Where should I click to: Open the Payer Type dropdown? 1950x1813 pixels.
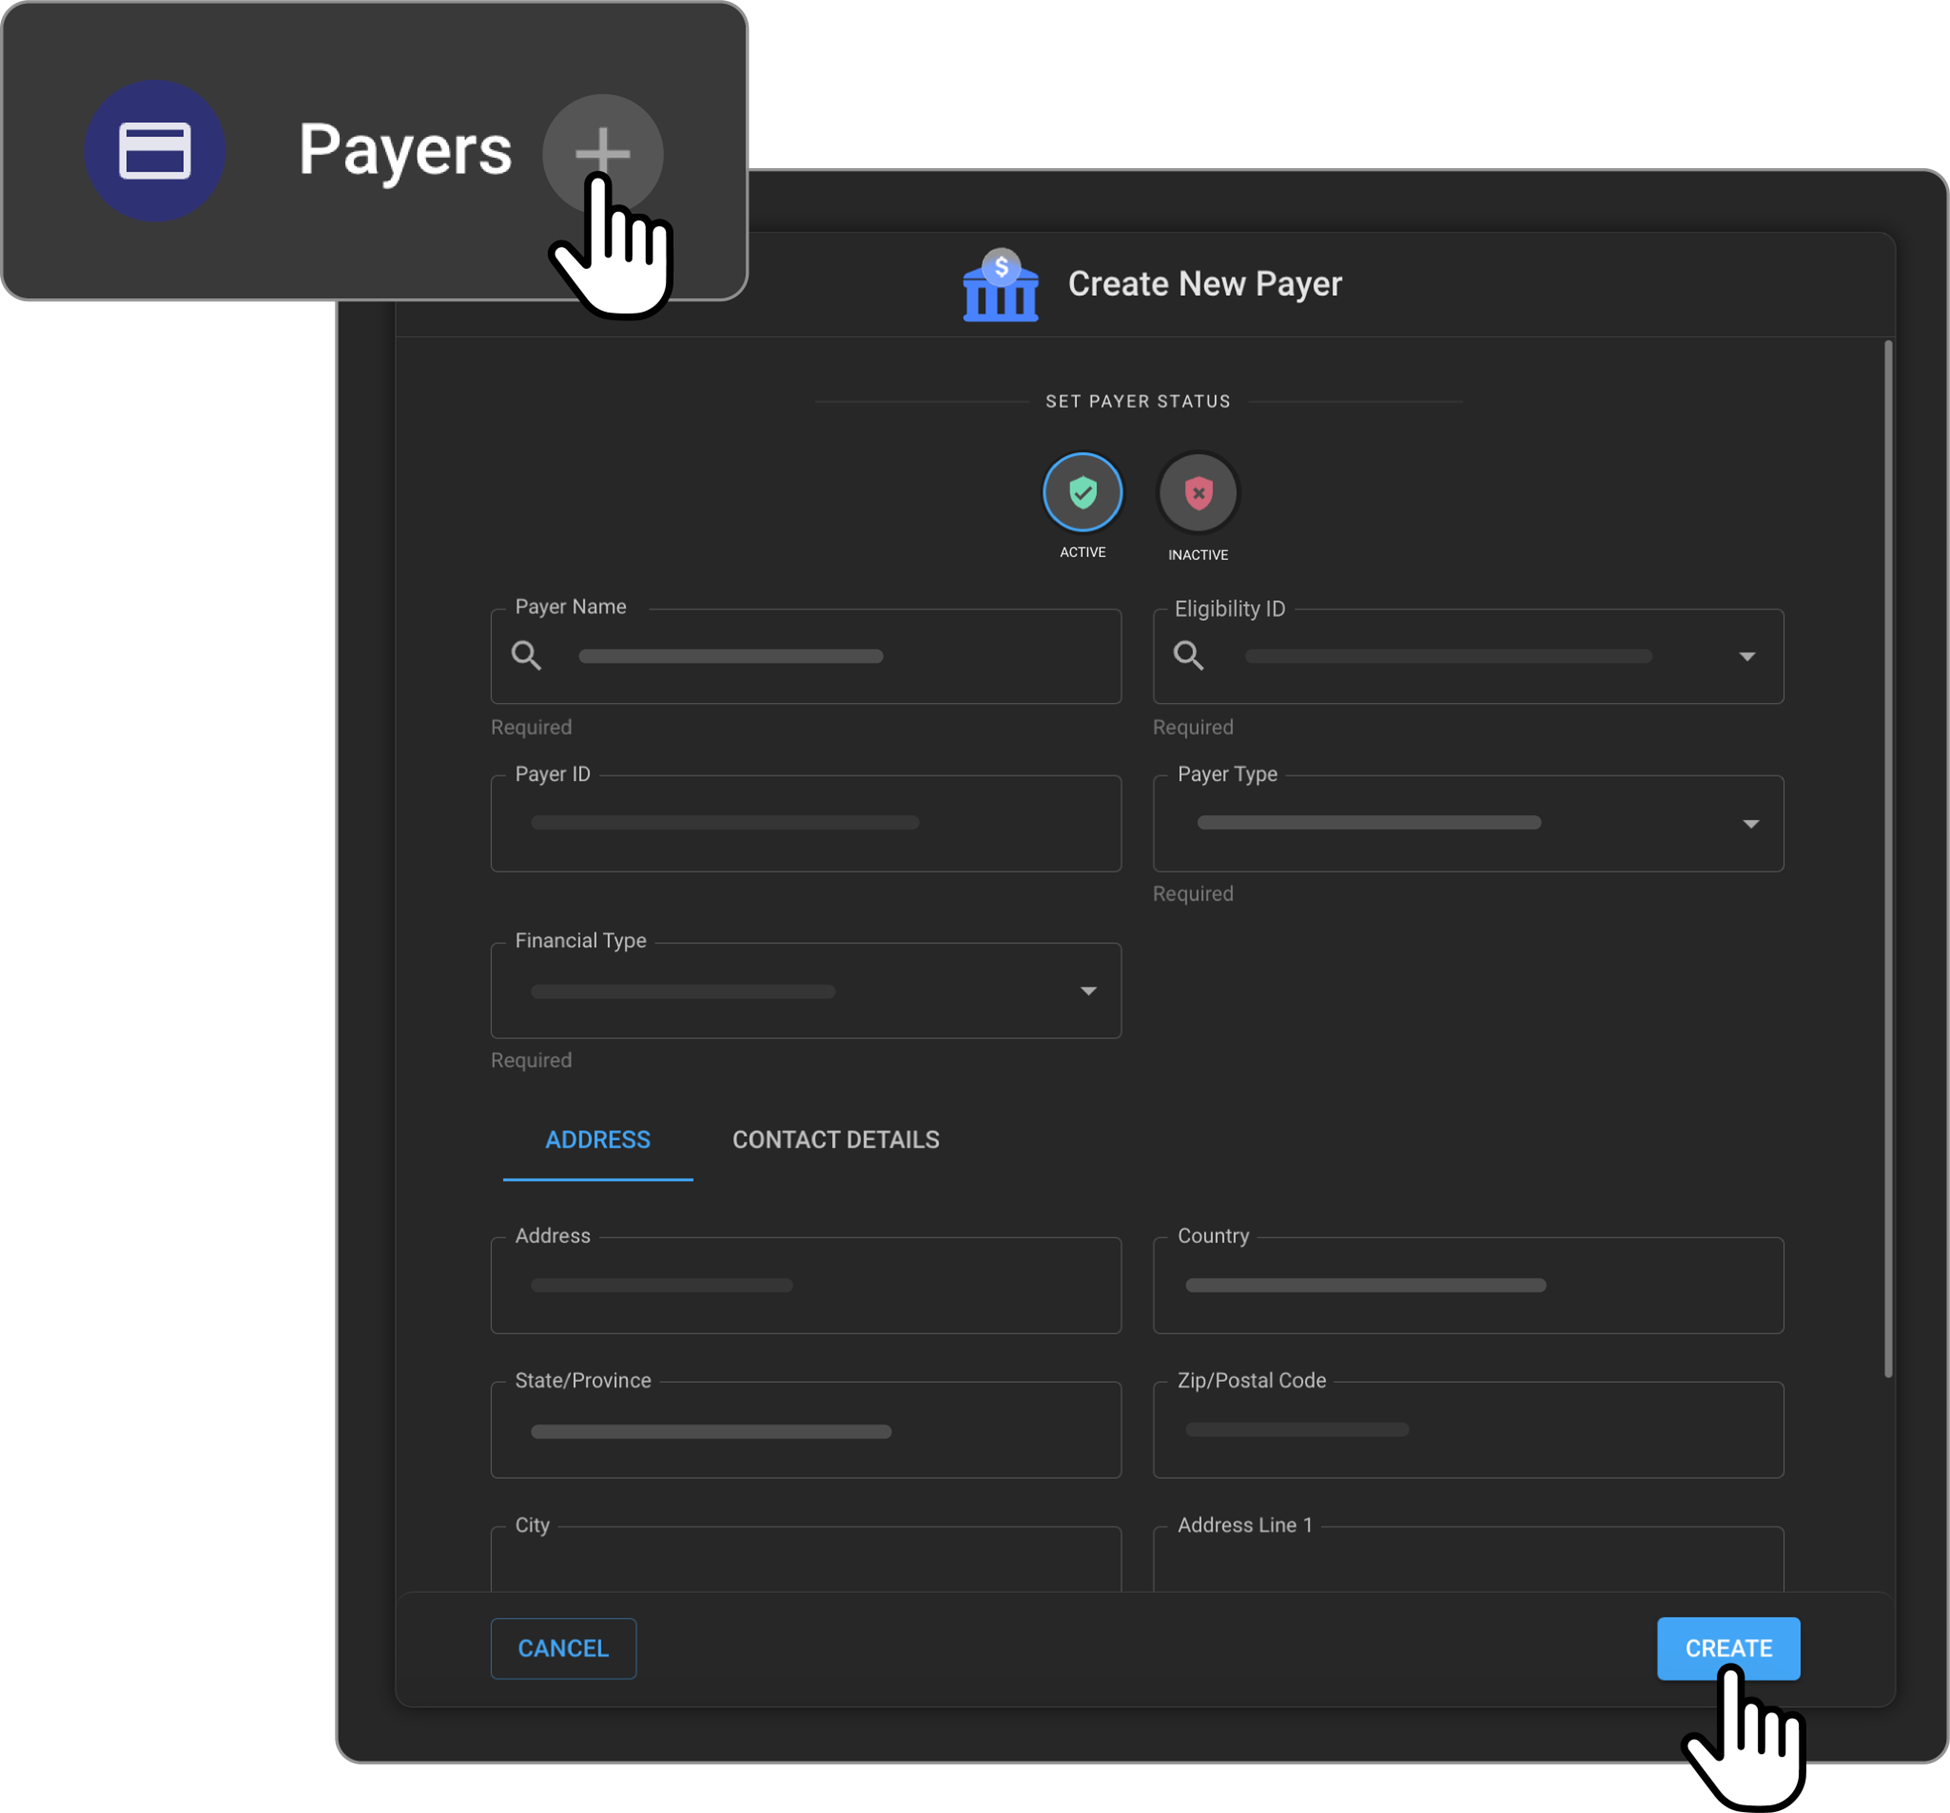[1749, 824]
